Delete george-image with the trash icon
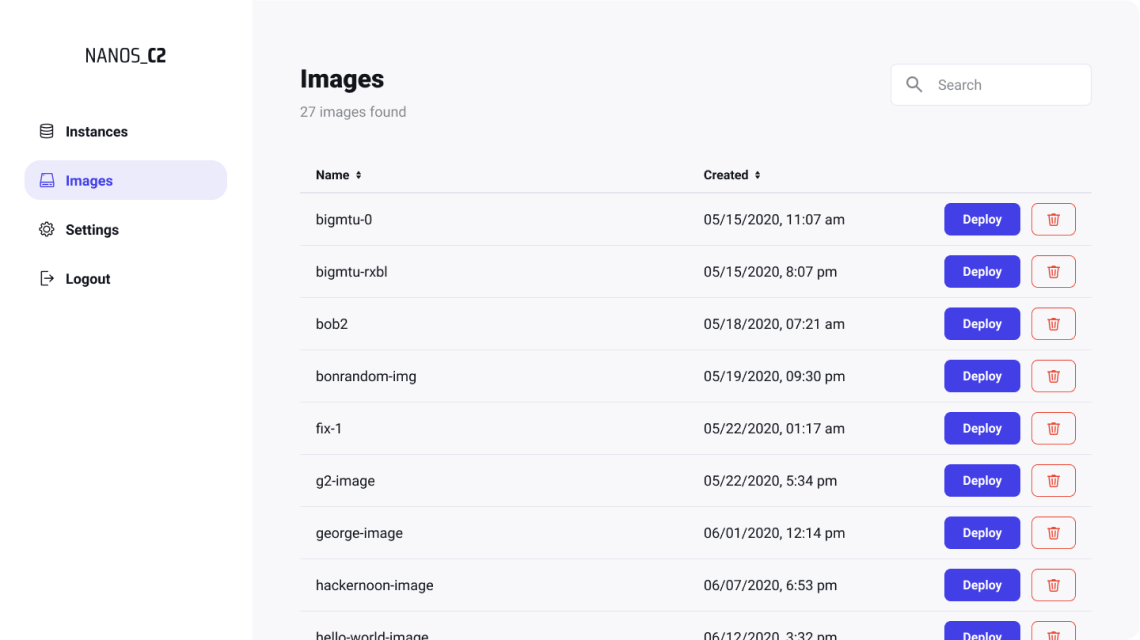Viewport: 1140px width, 640px height. [1053, 533]
